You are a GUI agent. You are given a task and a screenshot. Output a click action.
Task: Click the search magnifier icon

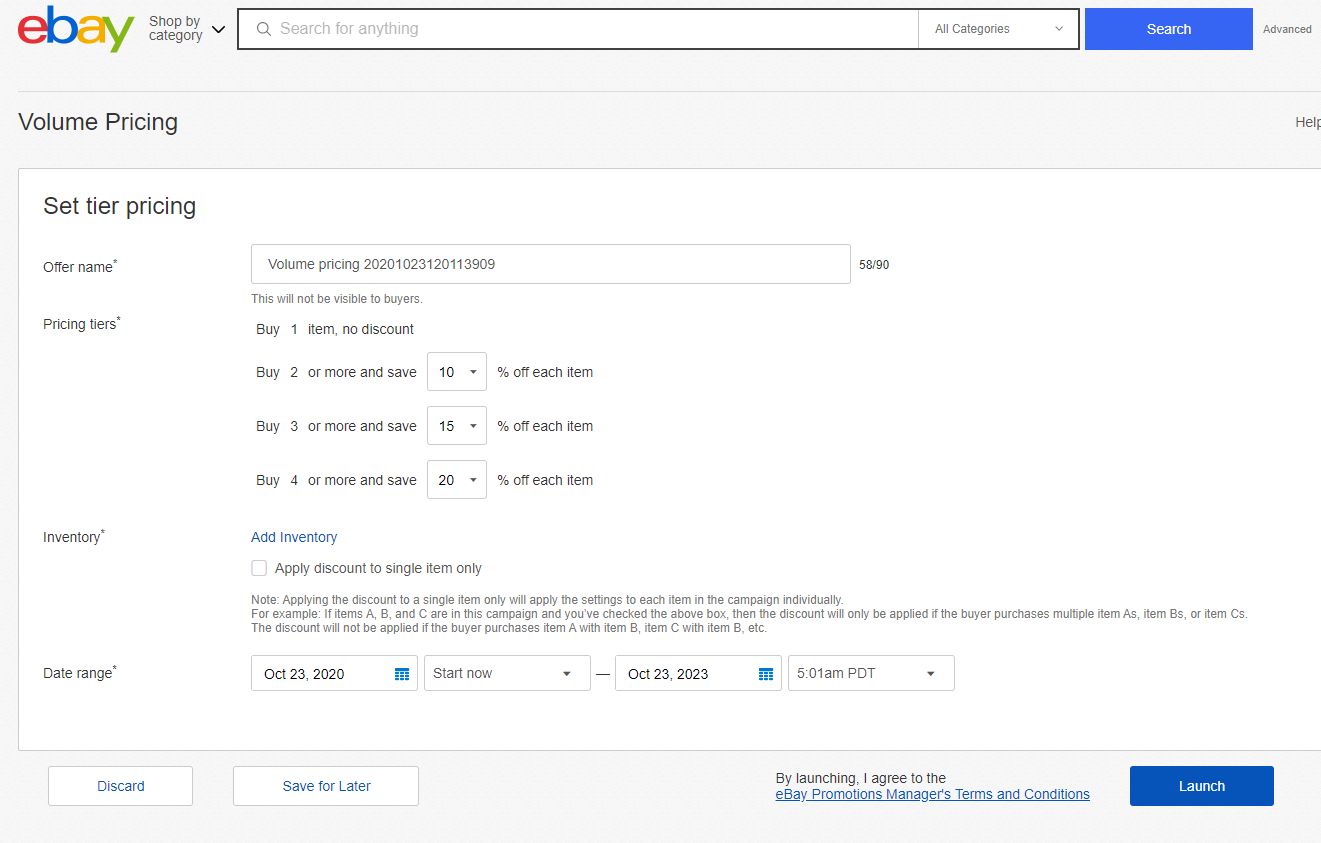point(264,29)
